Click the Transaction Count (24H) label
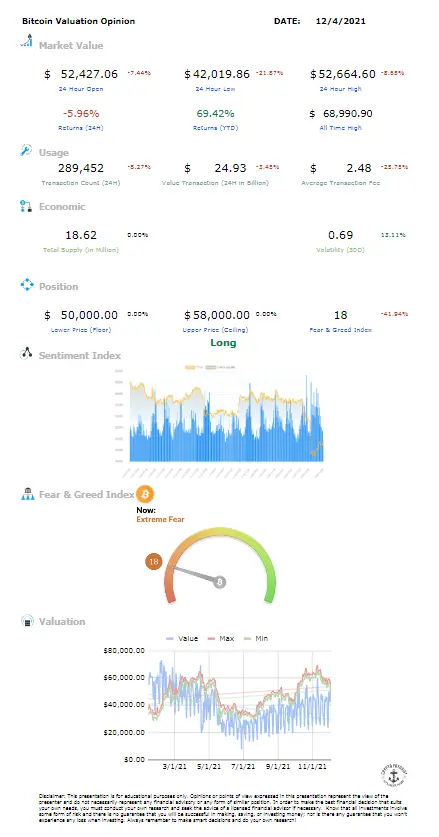Viewport: 439px width, 837px height. click(81, 183)
